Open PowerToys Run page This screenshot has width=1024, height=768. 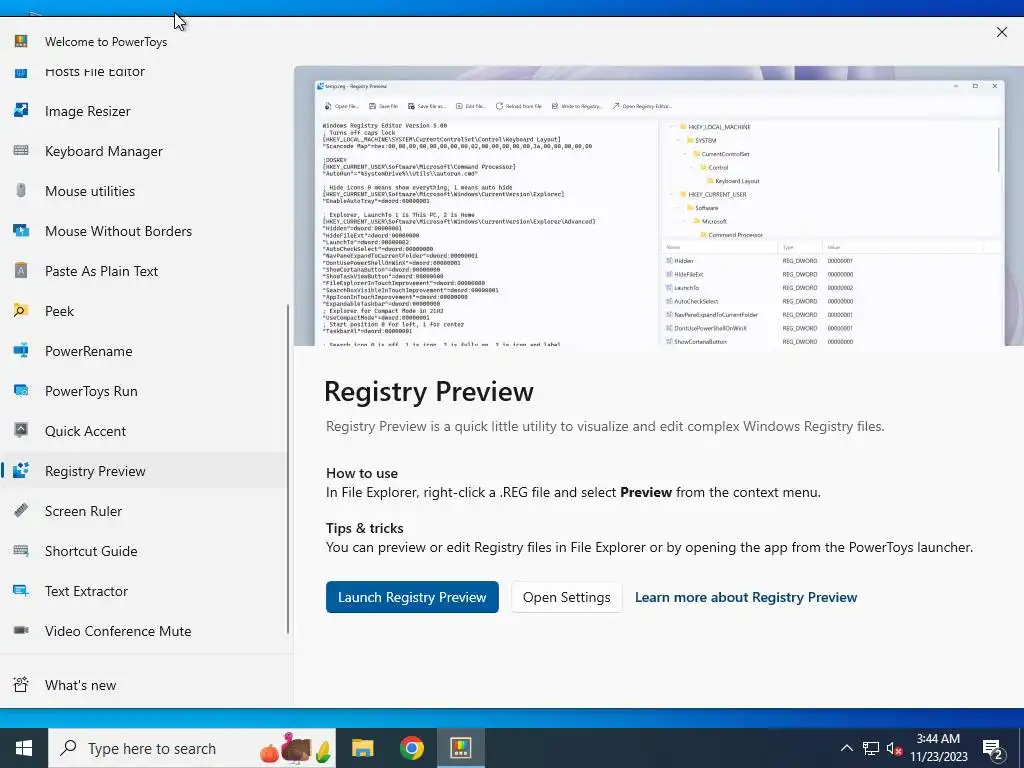click(x=144, y=391)
